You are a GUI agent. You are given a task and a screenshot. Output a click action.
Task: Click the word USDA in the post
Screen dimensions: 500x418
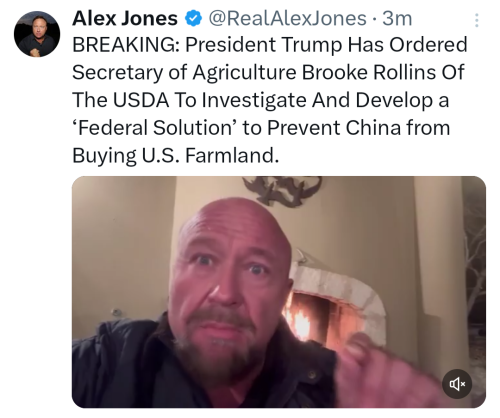(140, 100)
